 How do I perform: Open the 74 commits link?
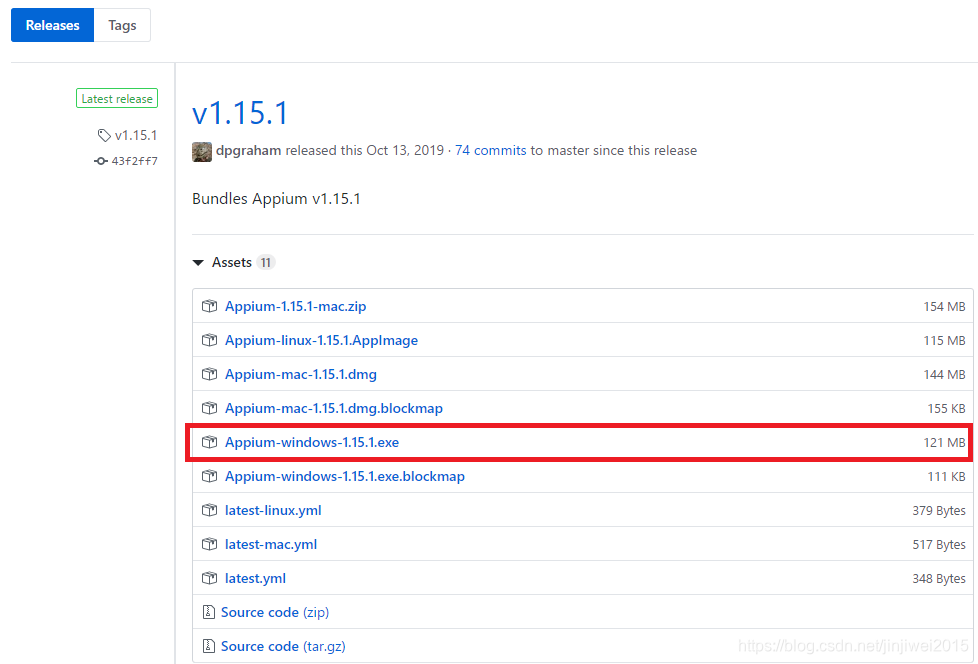click(490, 150)
